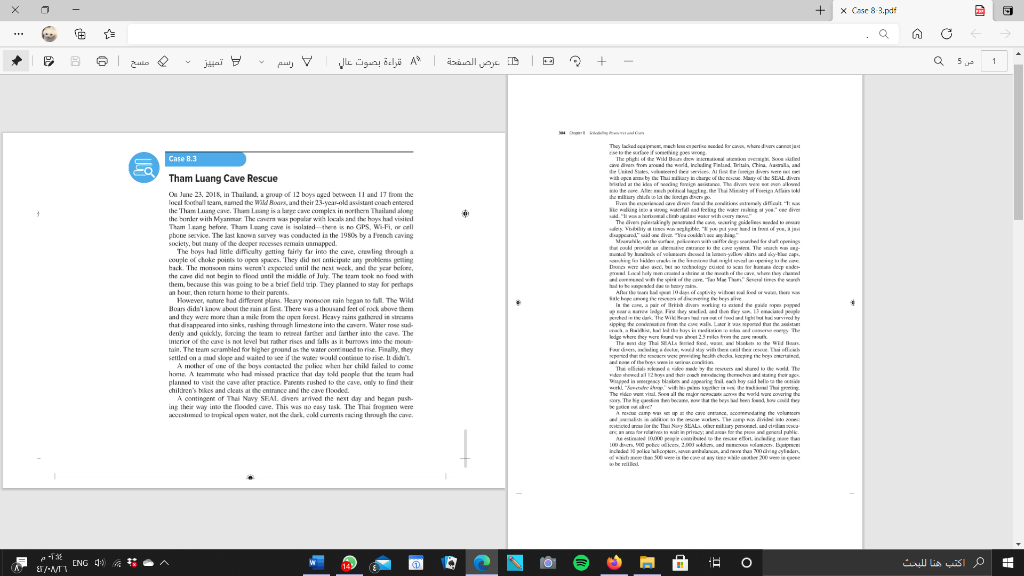Pin the PDF toolbar
Viewport: 1024px width, 576px height.
click(16, 61)
